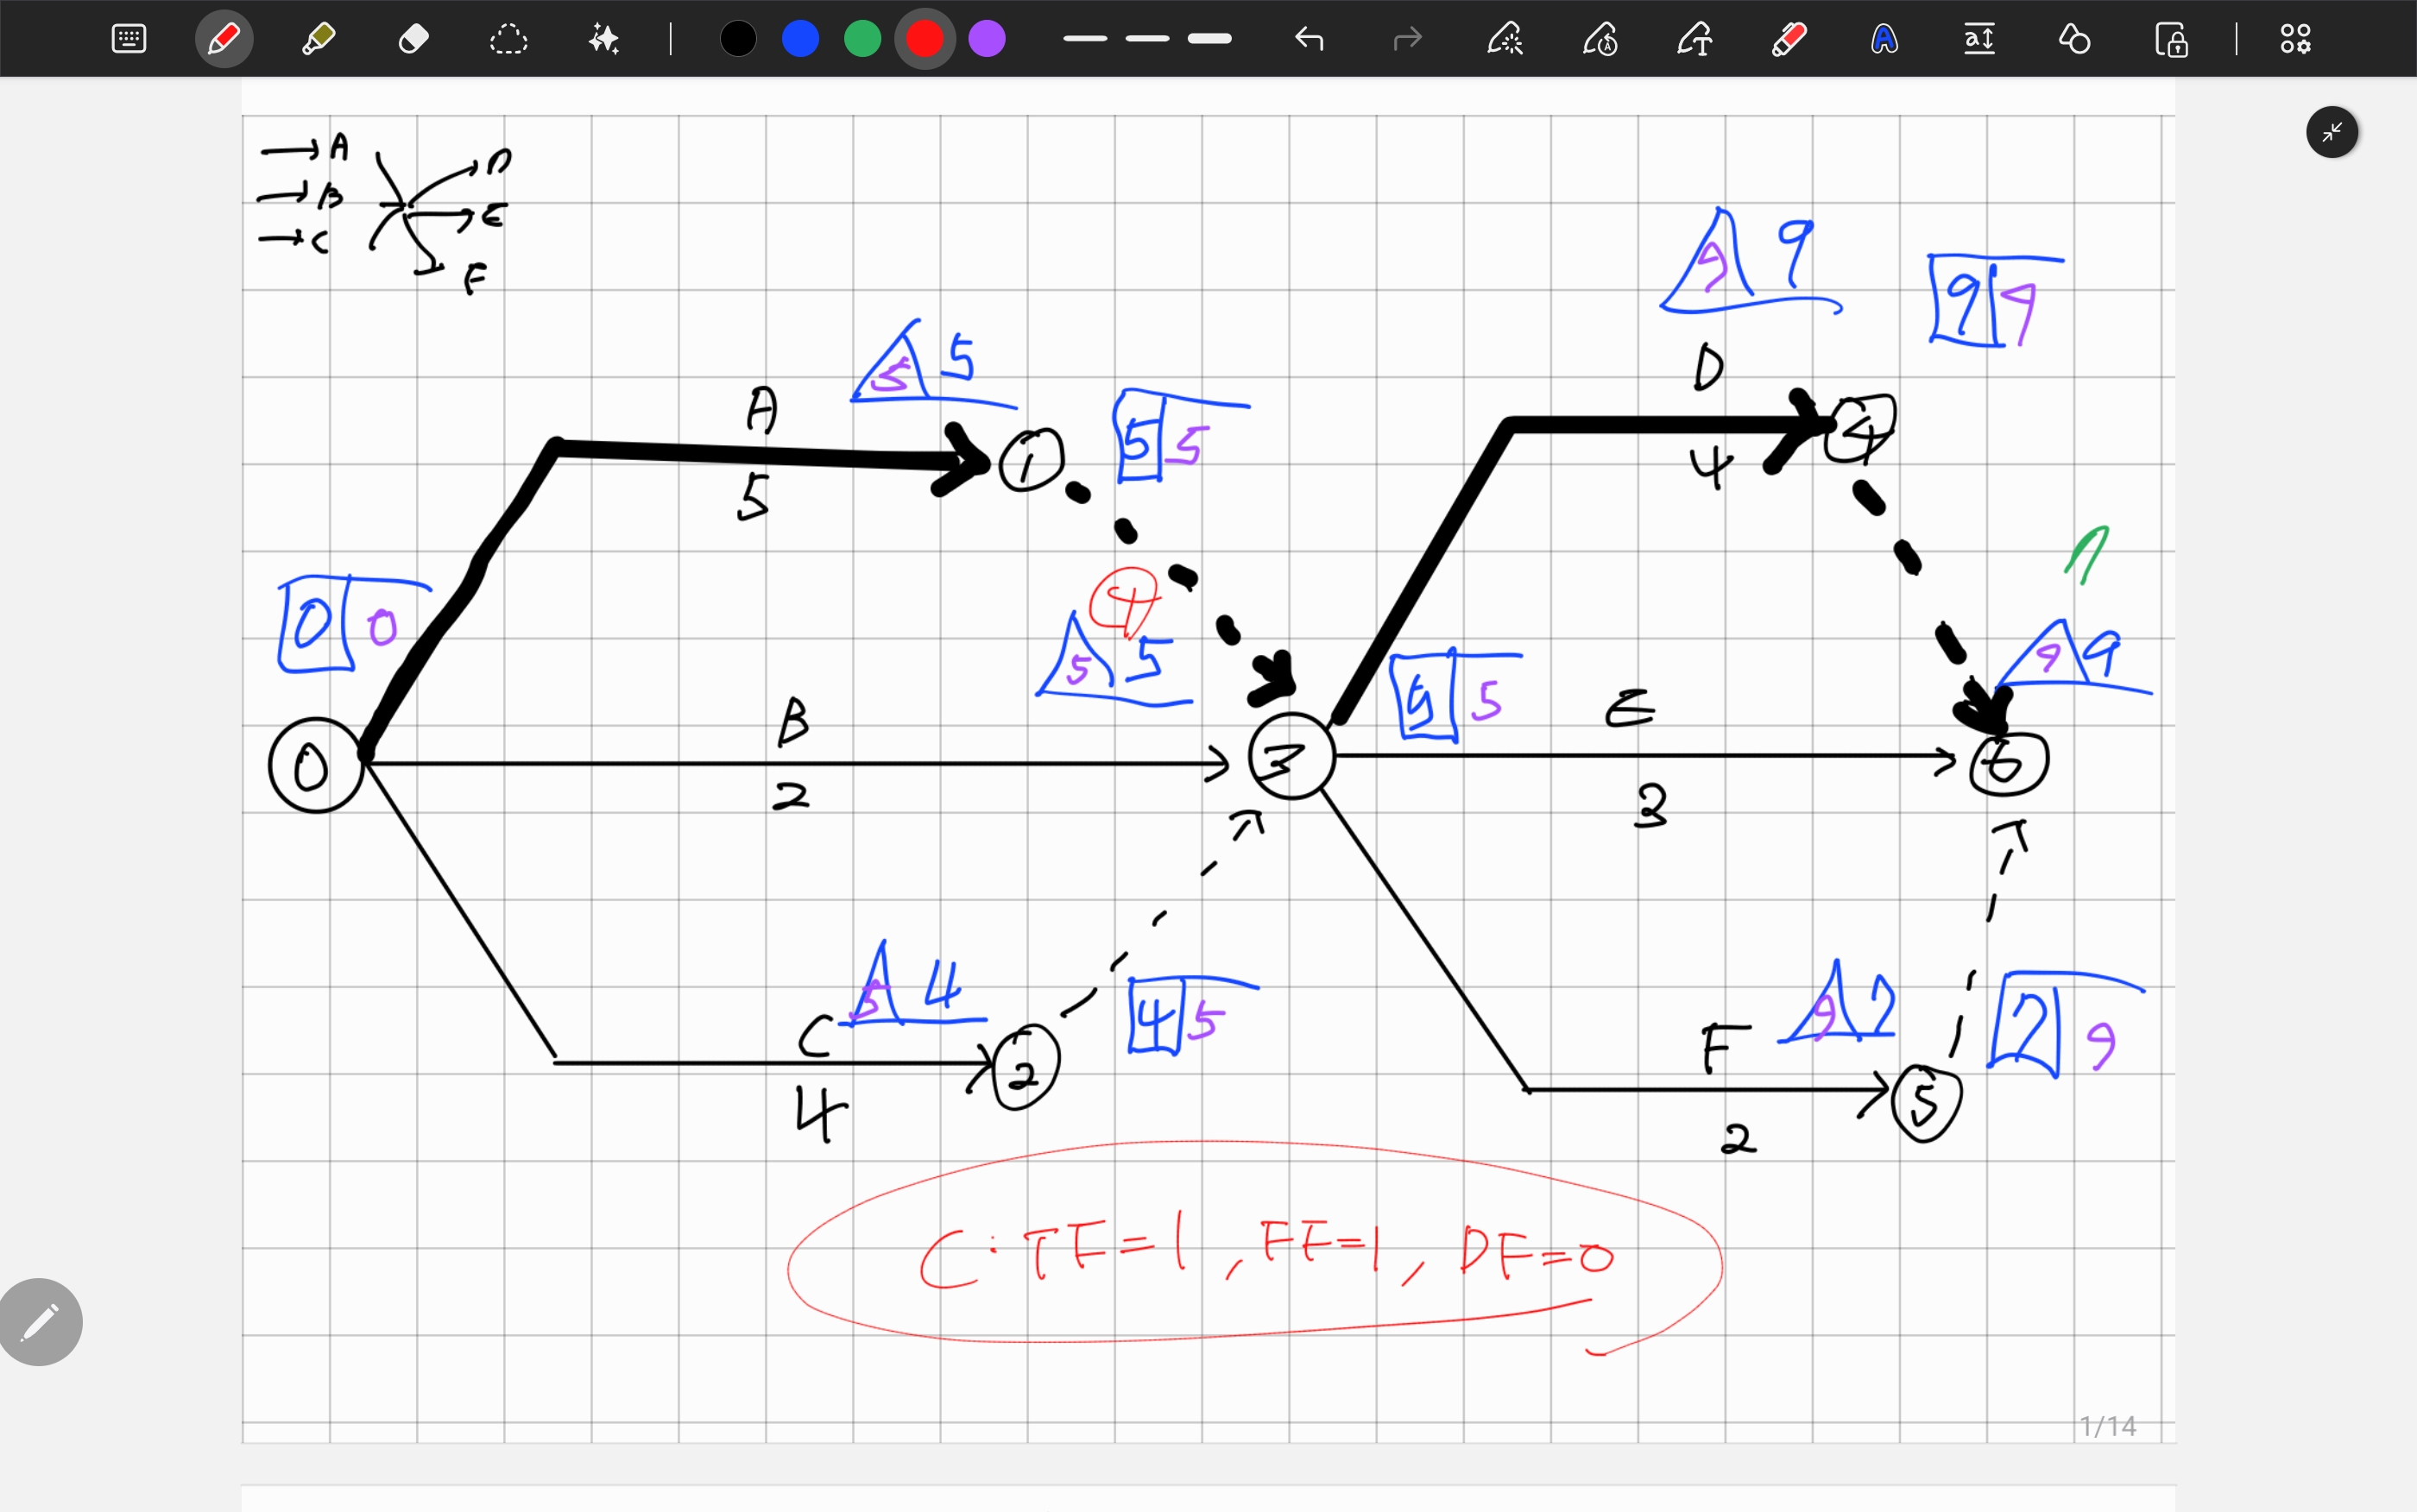Activate the lasso selection tool
Viewport: 2417px width, 1512px height.
pyautogui.click(x=508, y=39)
